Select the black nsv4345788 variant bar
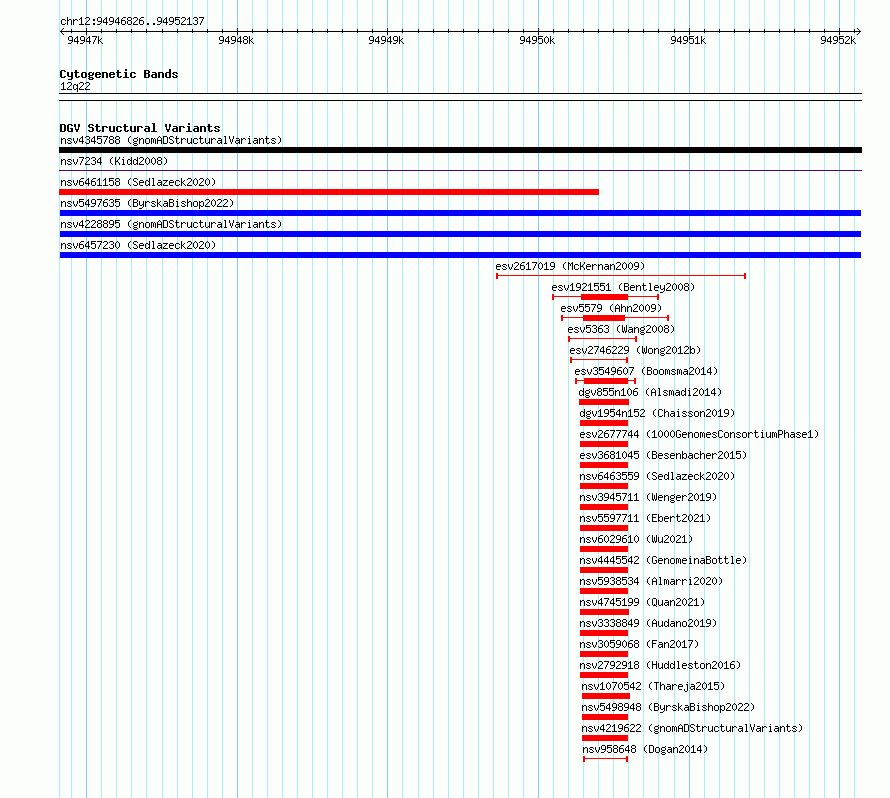 pyautogui.click(x=460, y=150)
